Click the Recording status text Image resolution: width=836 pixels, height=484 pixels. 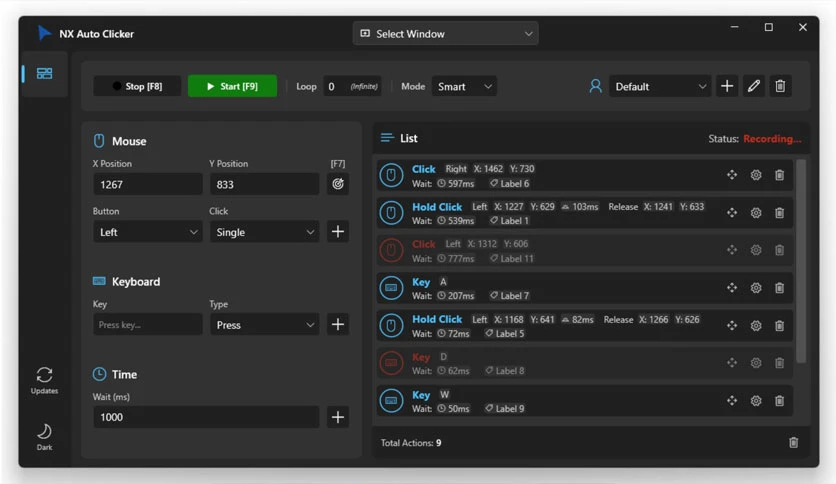[x=772, y=139]
